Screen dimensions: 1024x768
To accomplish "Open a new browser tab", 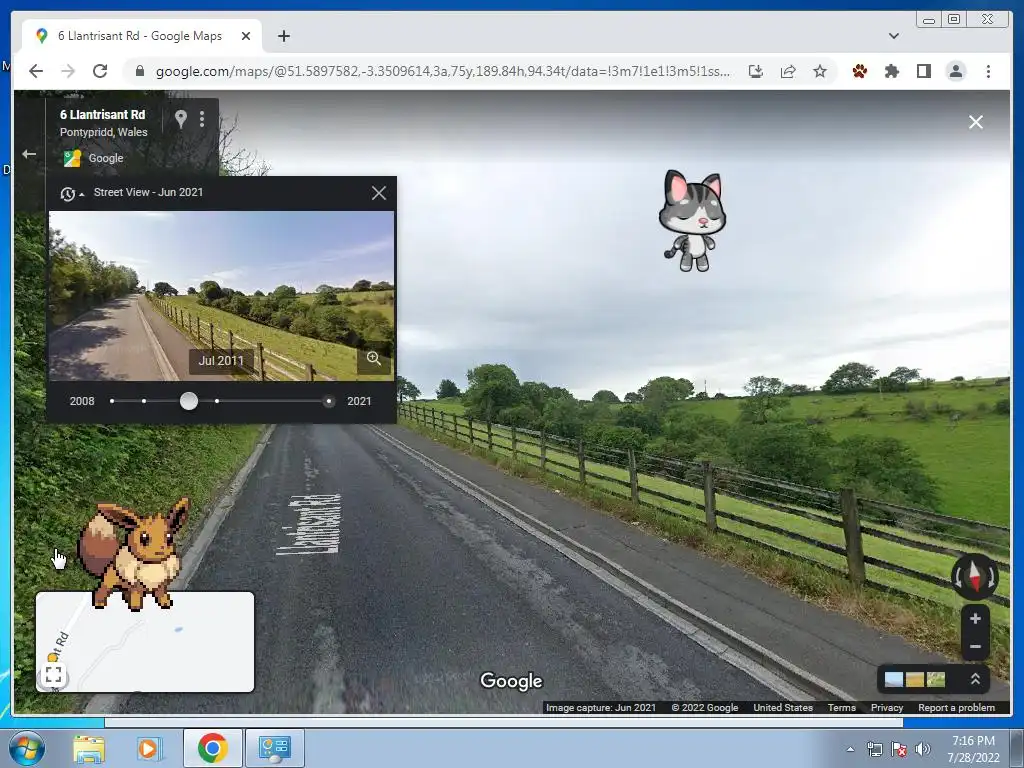I will click(283, 36).
